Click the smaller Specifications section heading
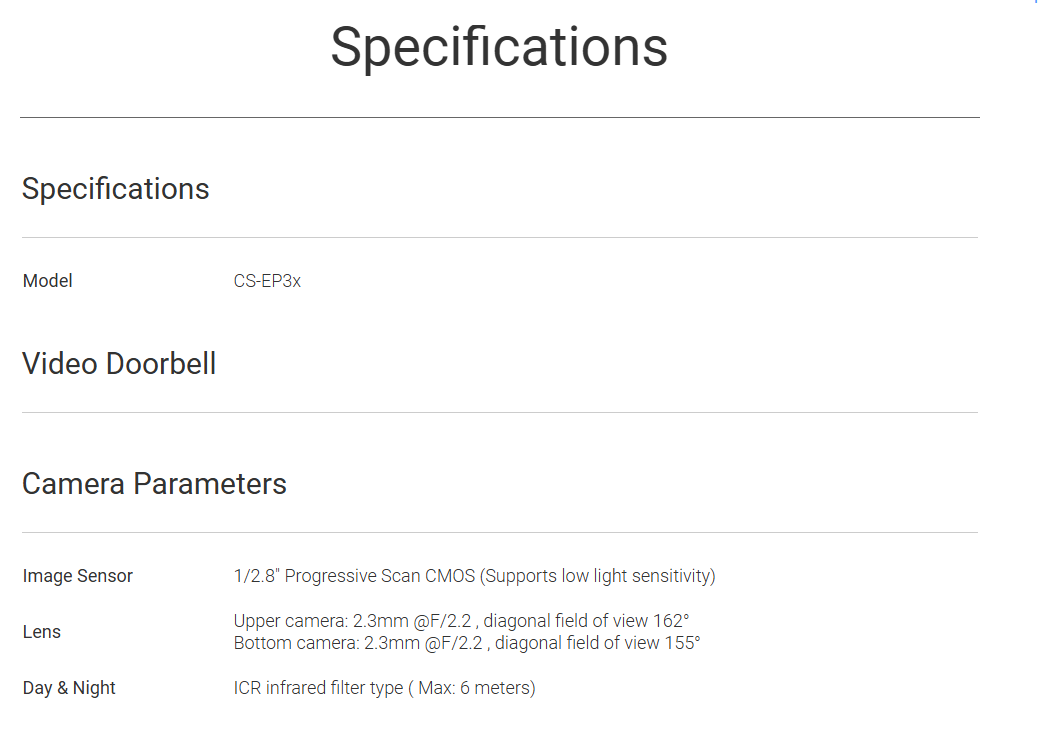The height and width of the screenshot is (737, 1039). pos(116,189)
